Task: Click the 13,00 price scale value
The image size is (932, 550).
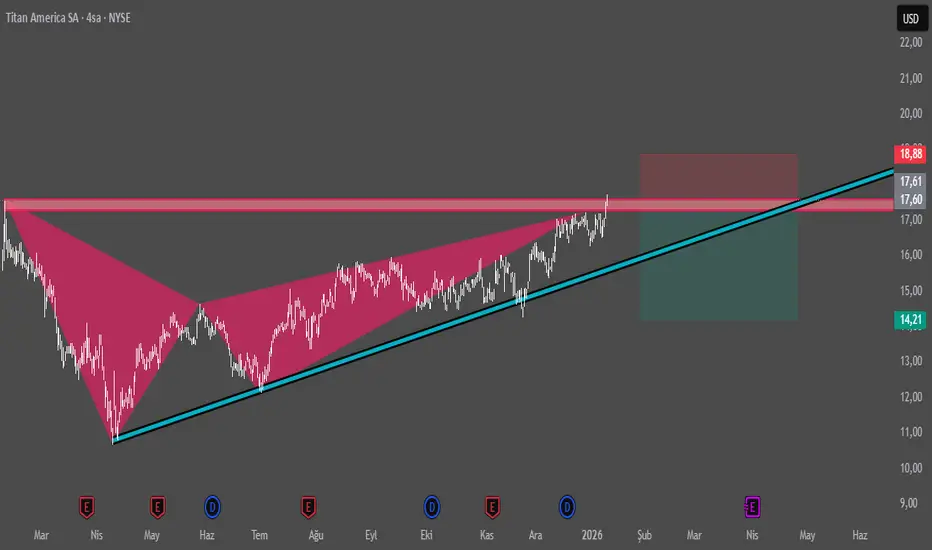Action: click(x=911, y=361)
